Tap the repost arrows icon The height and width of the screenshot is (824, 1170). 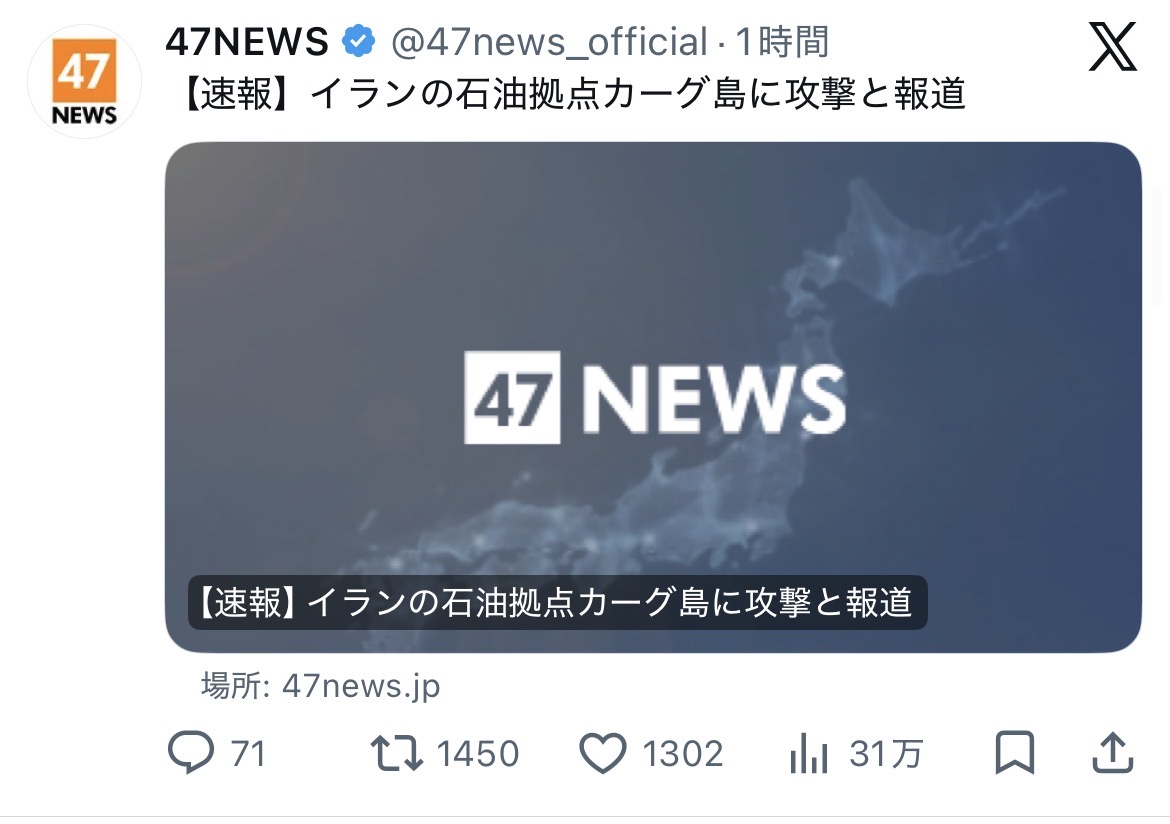click(397, 752)
